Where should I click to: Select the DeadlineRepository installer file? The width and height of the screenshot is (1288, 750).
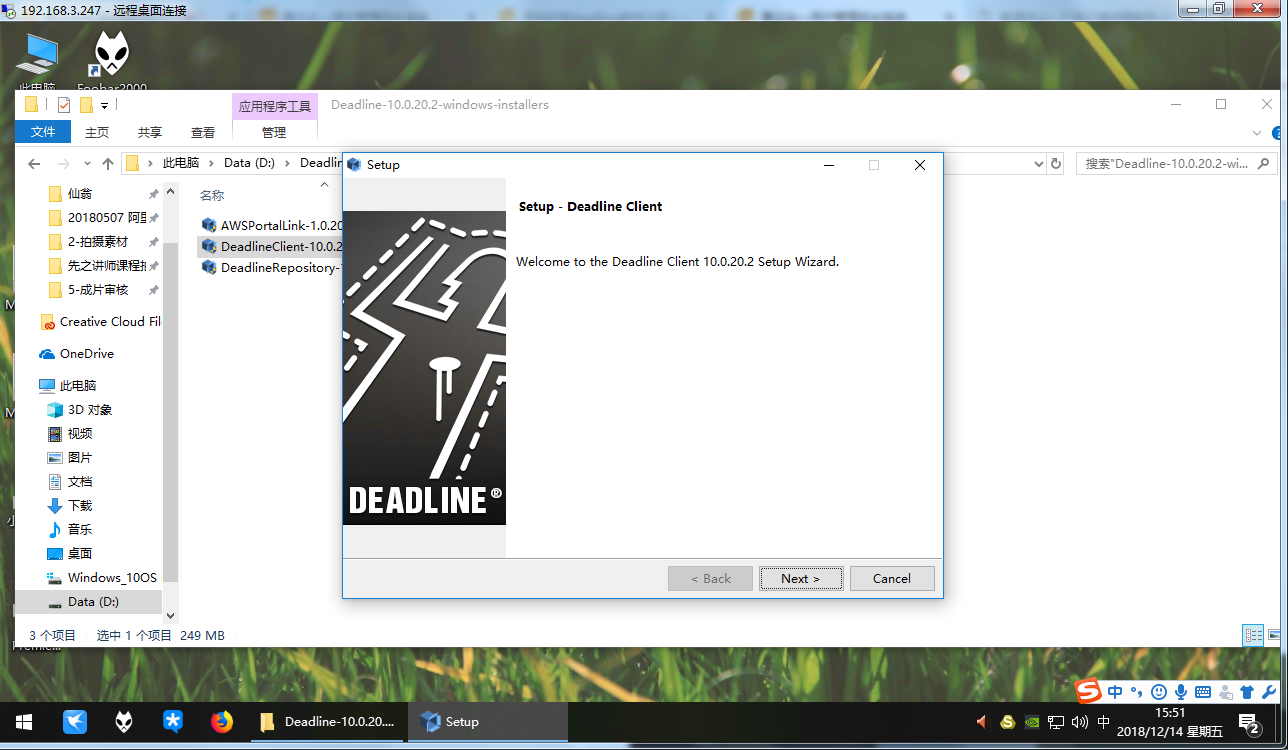[272, 267]
